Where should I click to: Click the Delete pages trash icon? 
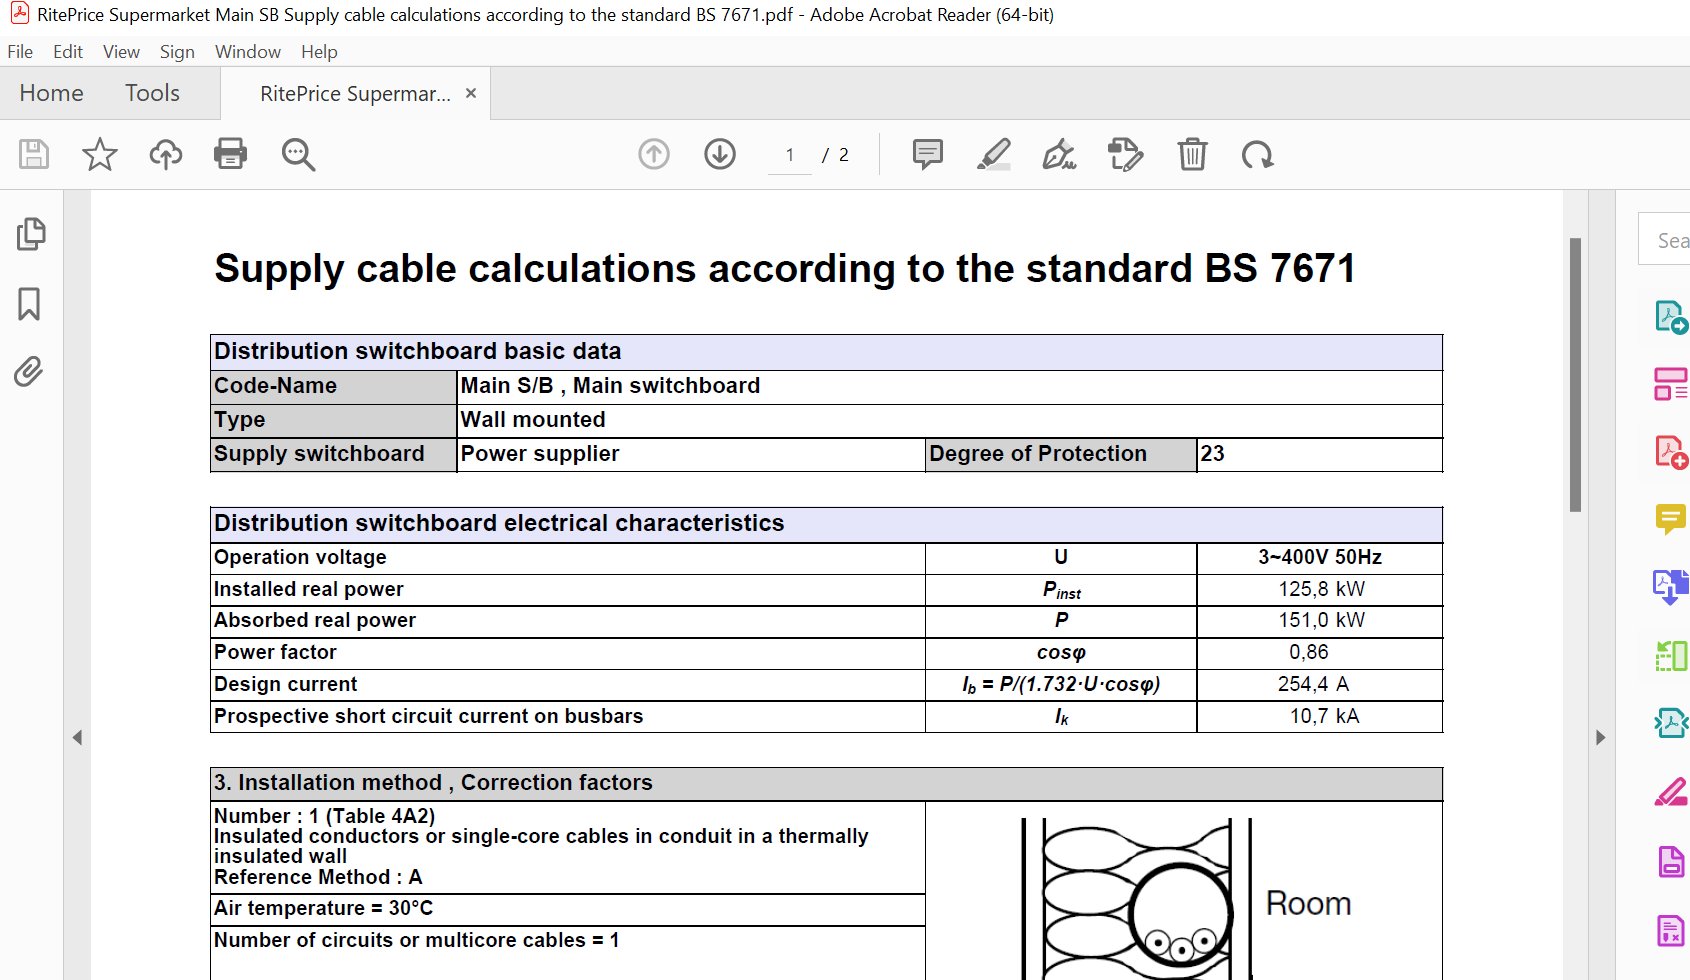[x=1191, y=155]
